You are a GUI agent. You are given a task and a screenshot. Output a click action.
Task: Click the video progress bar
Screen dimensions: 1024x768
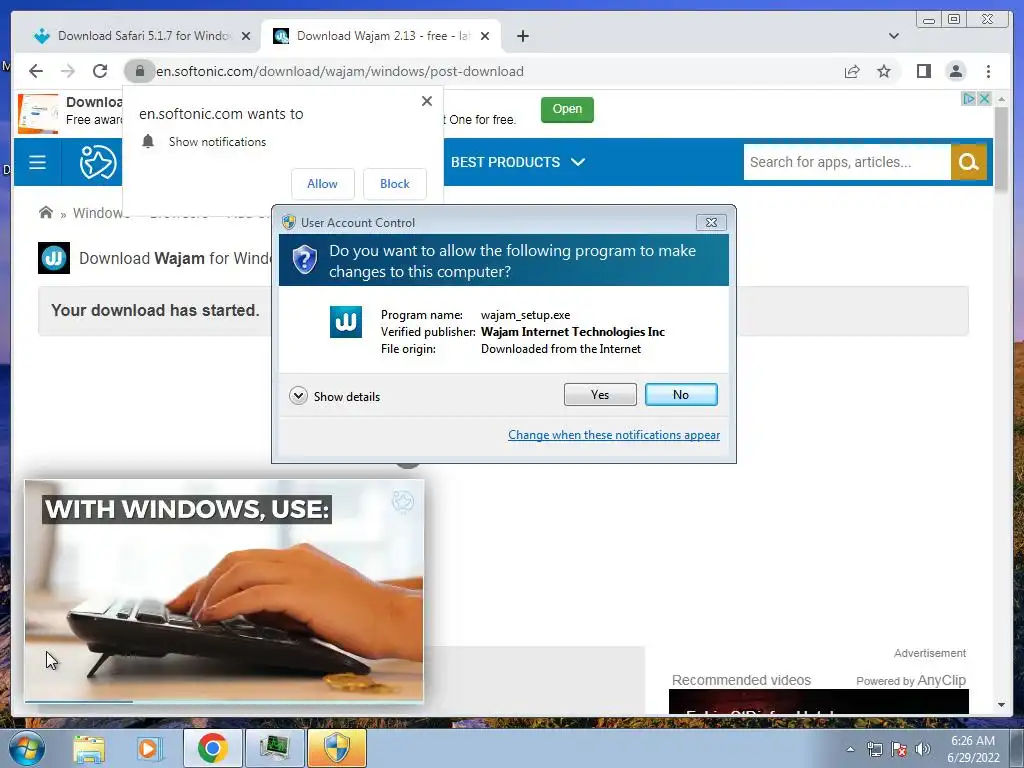point(224,701)
